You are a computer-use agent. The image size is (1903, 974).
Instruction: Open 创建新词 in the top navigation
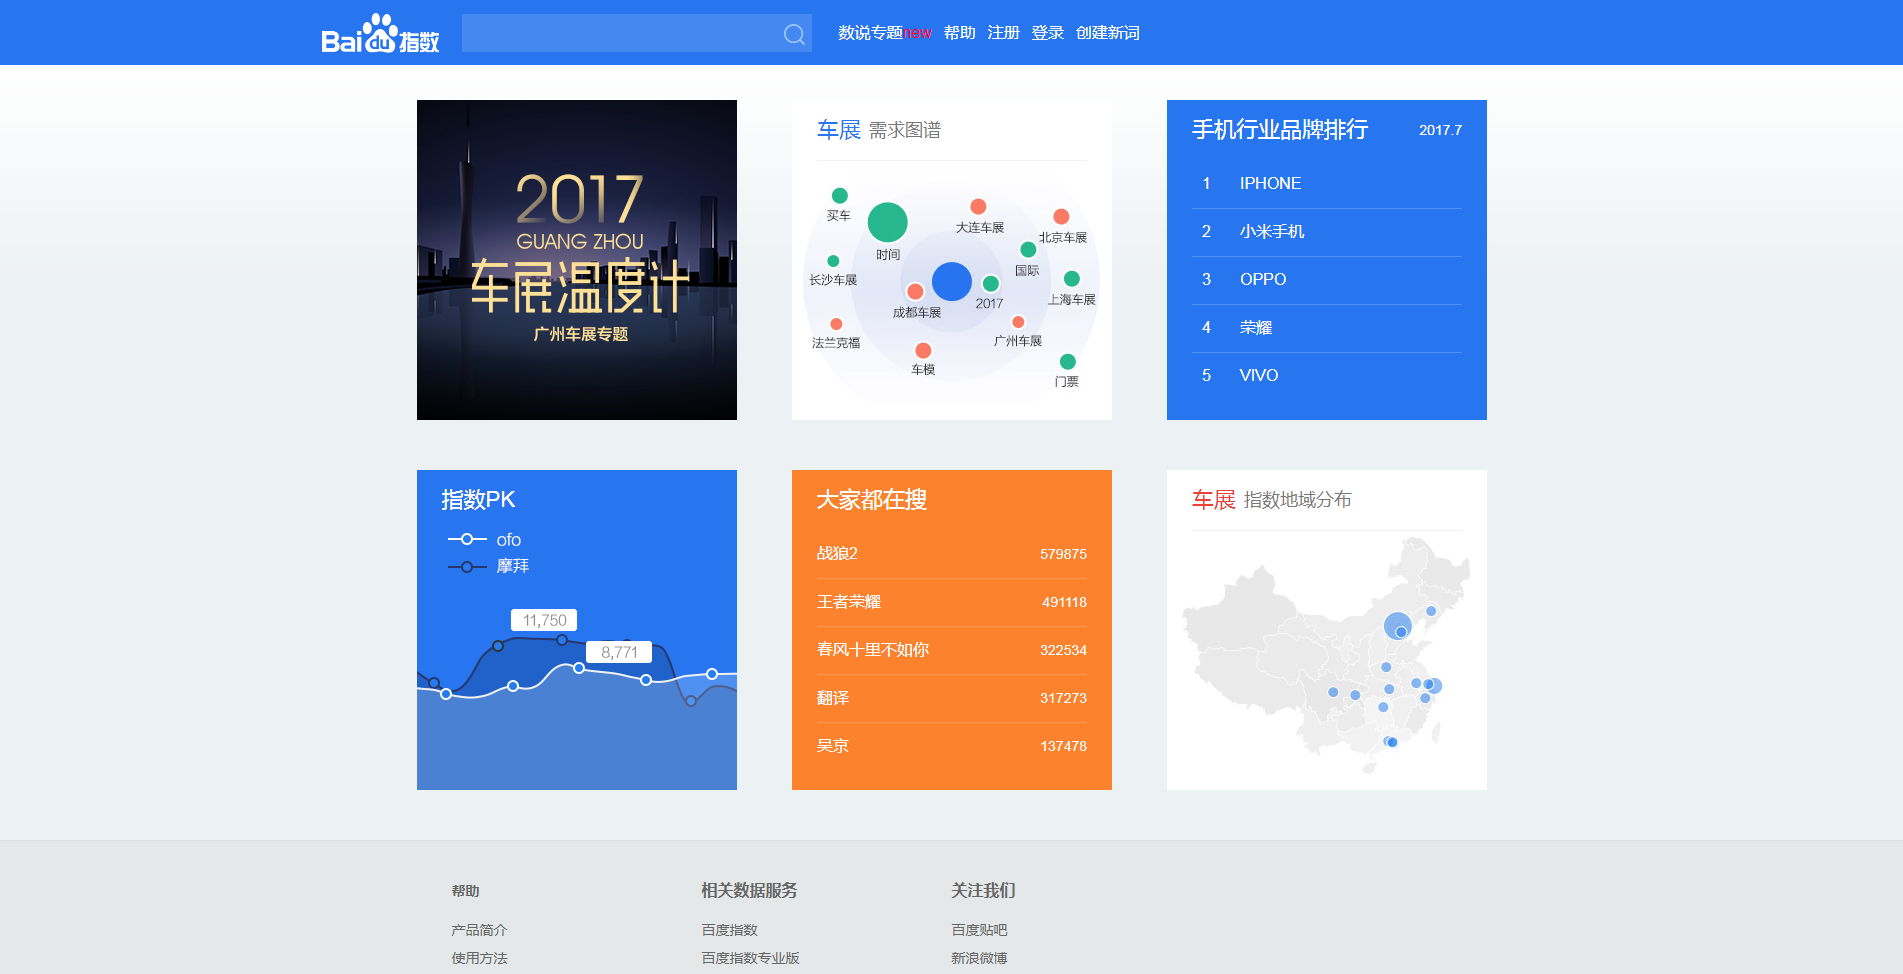[x=1108, y=33]
